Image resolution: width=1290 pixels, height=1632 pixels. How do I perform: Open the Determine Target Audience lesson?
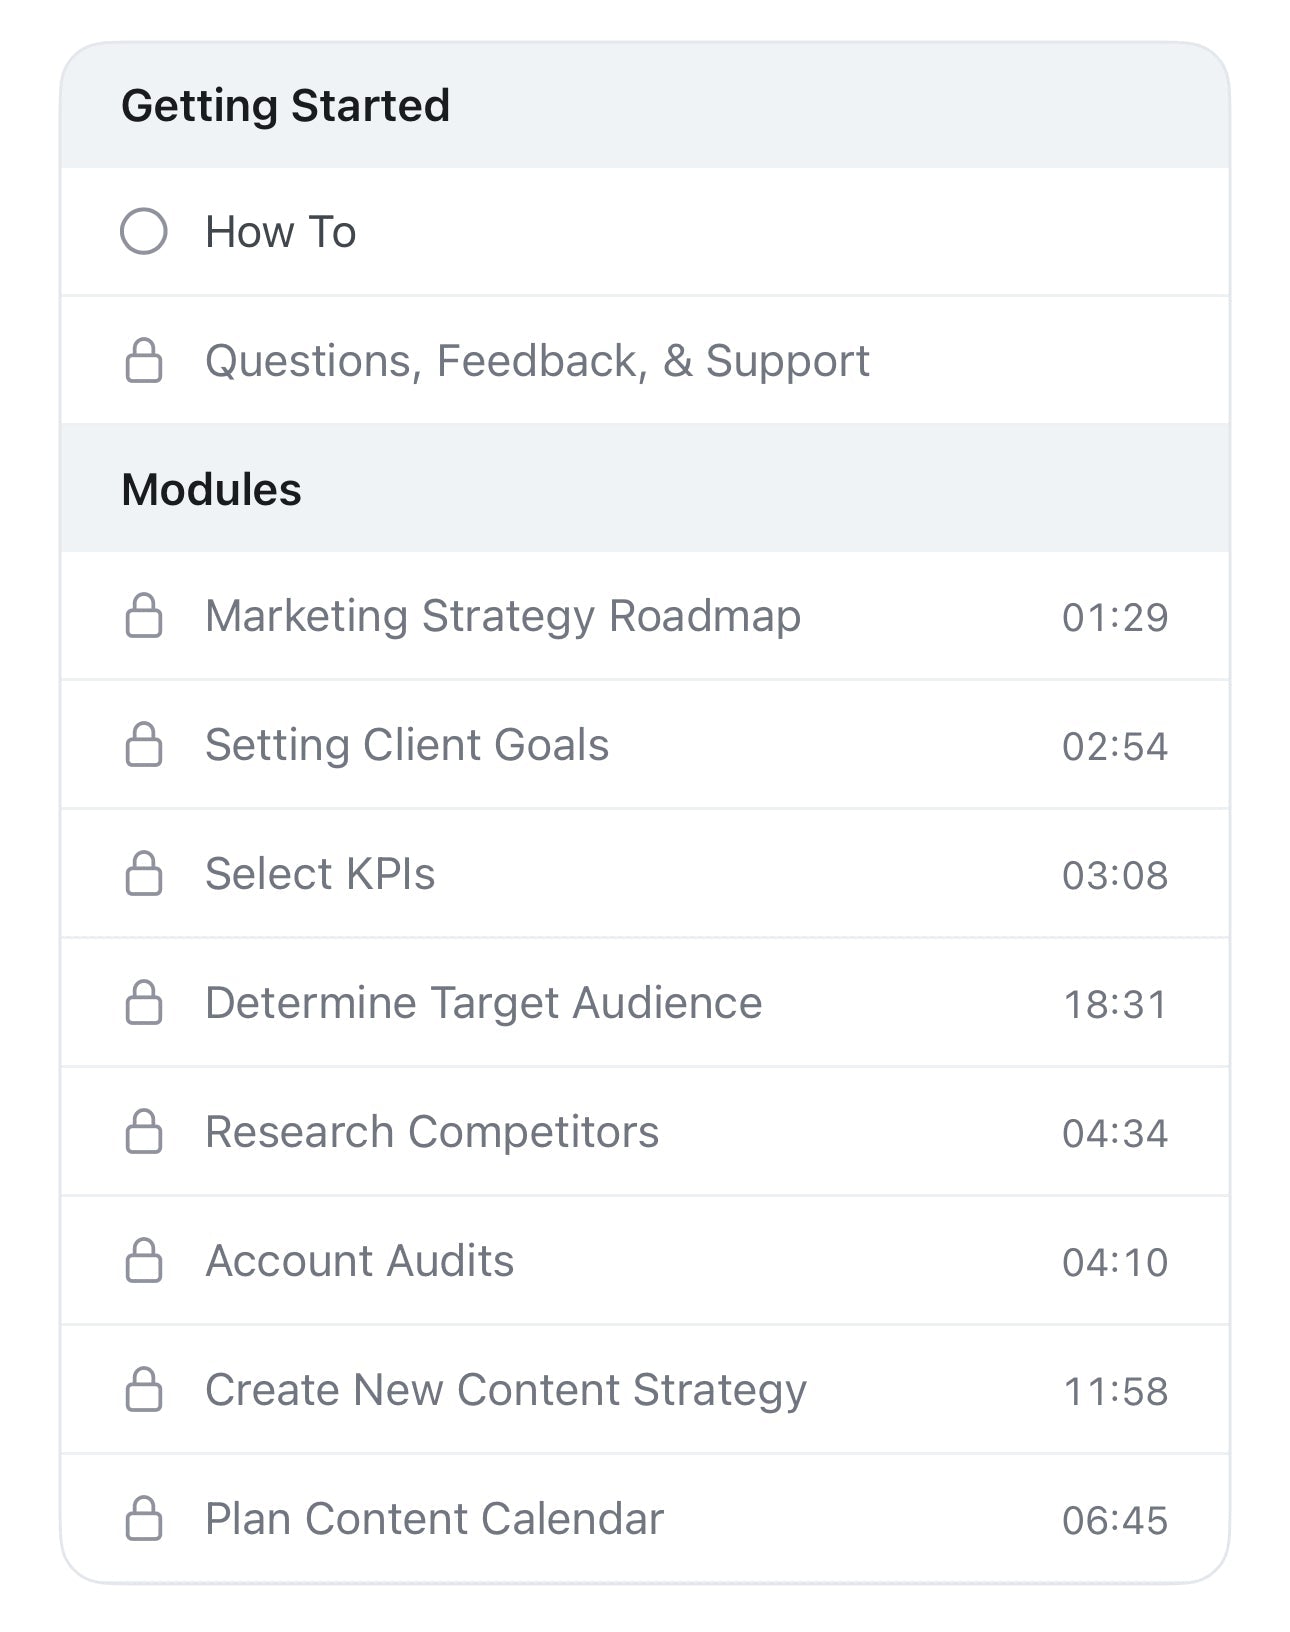484,1003
